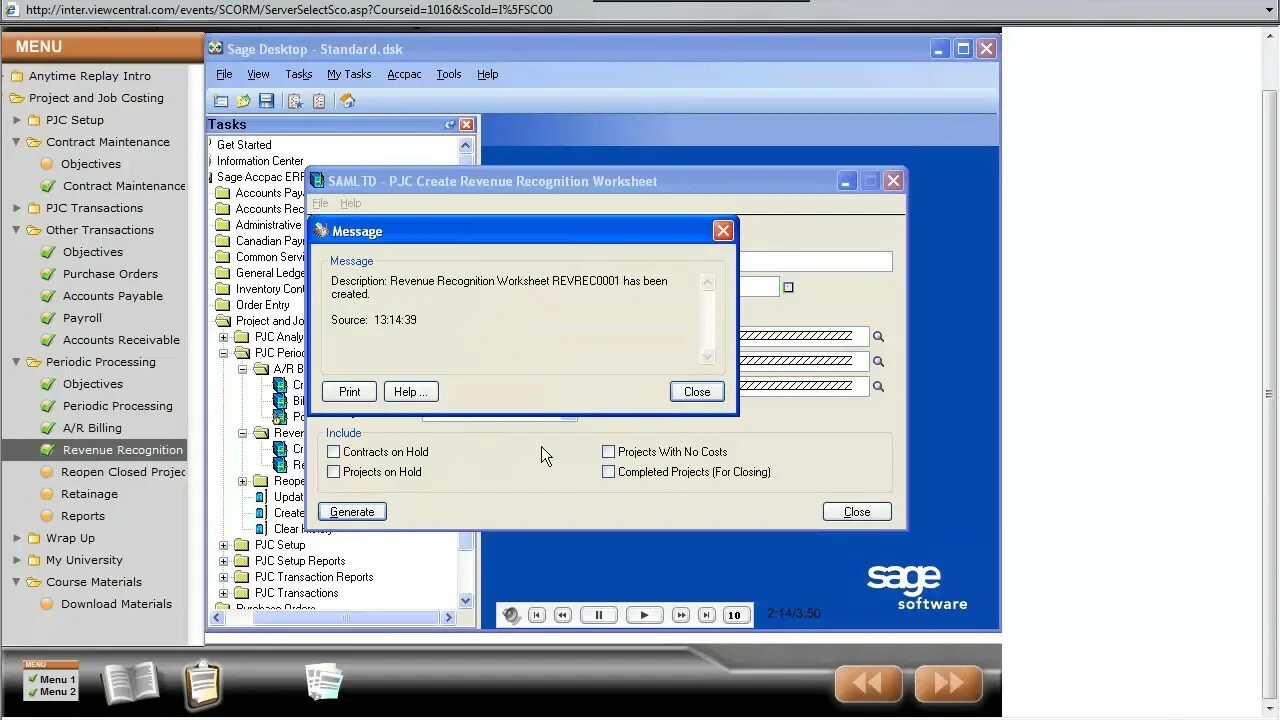Click the home icon in the toolbar
Screen dimensions: 1280x720
346,100
